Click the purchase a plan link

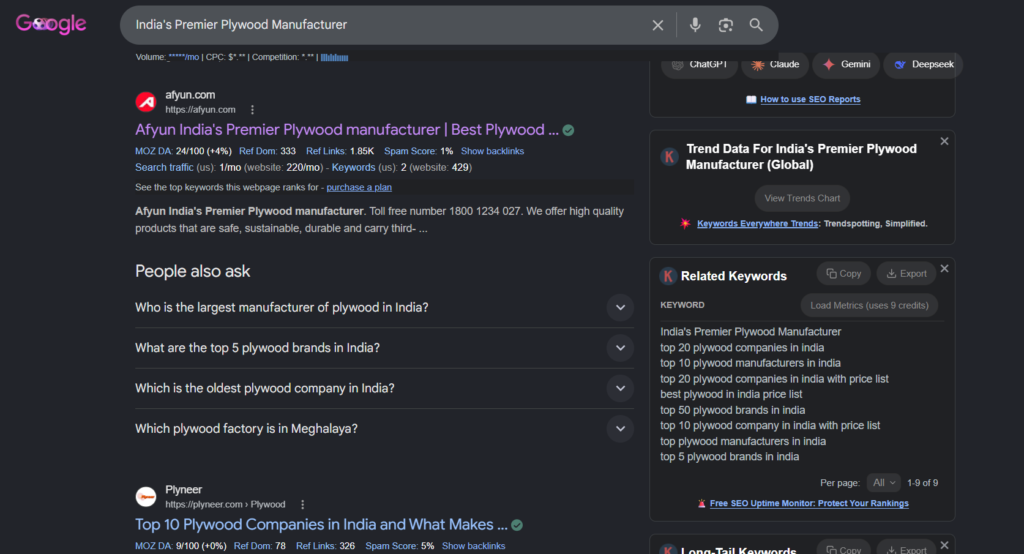[x=359, y=187]
